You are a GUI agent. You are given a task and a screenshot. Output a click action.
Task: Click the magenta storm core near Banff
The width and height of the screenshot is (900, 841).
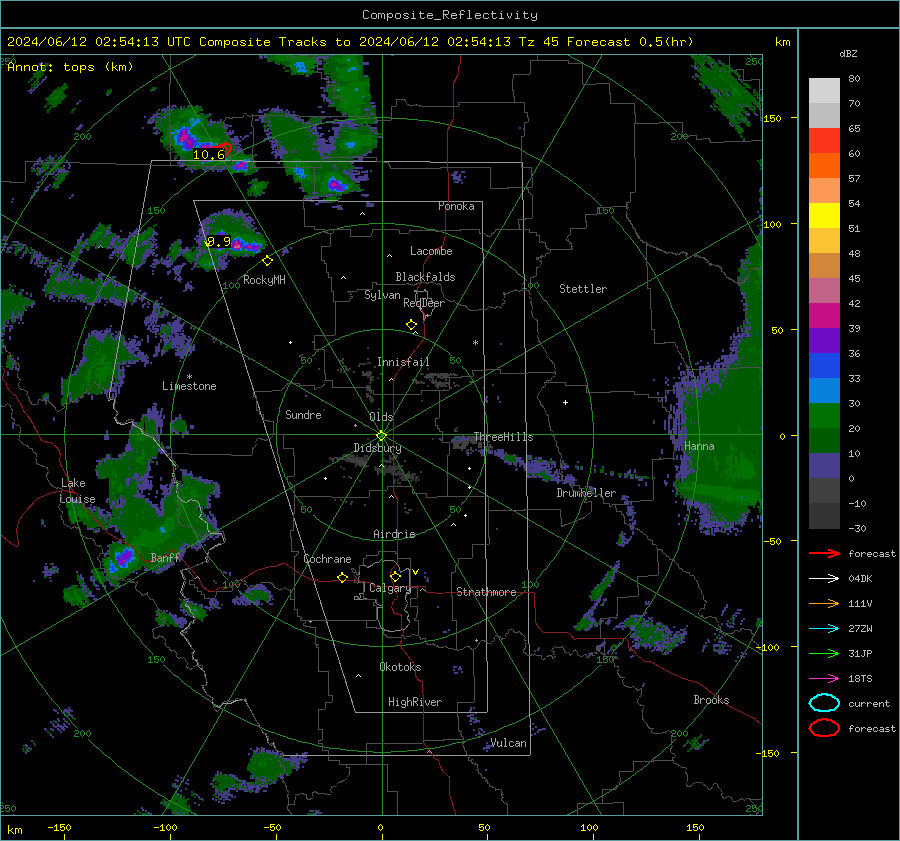123,556
